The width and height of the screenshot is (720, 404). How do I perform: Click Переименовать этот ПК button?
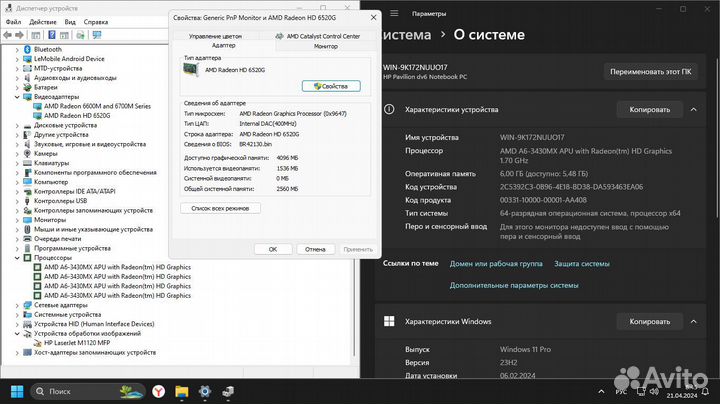pyautogui.click(x=650, y=72)
